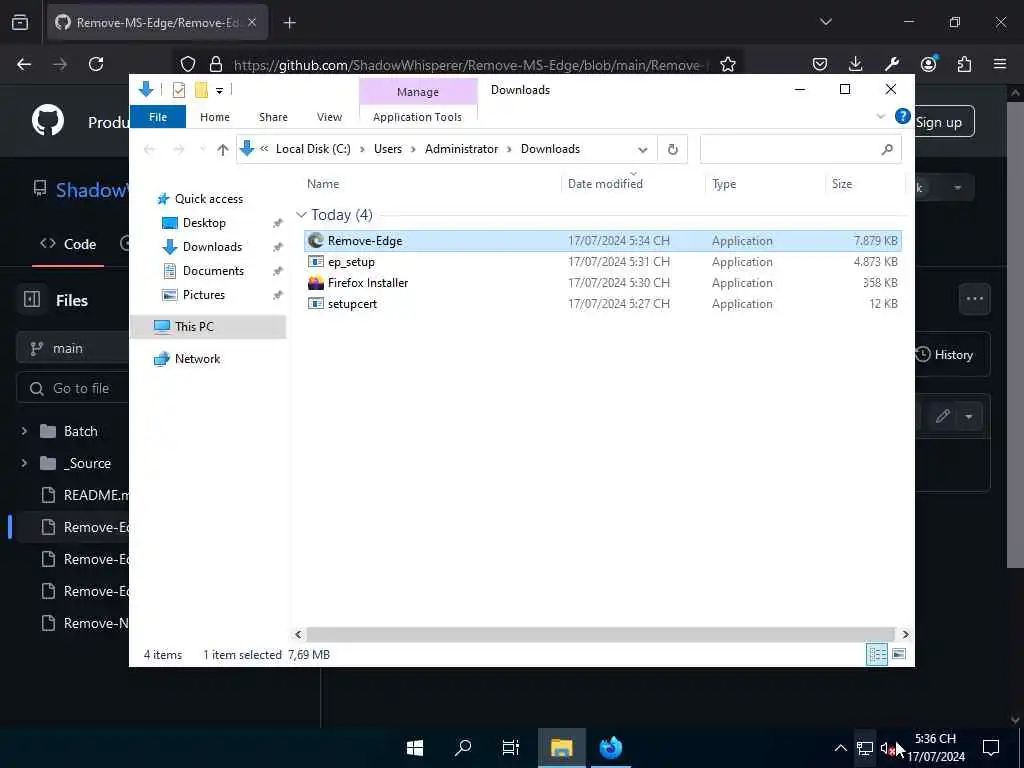
Task: Open Task View on the taskbar
Action: (x=511, y=748)
